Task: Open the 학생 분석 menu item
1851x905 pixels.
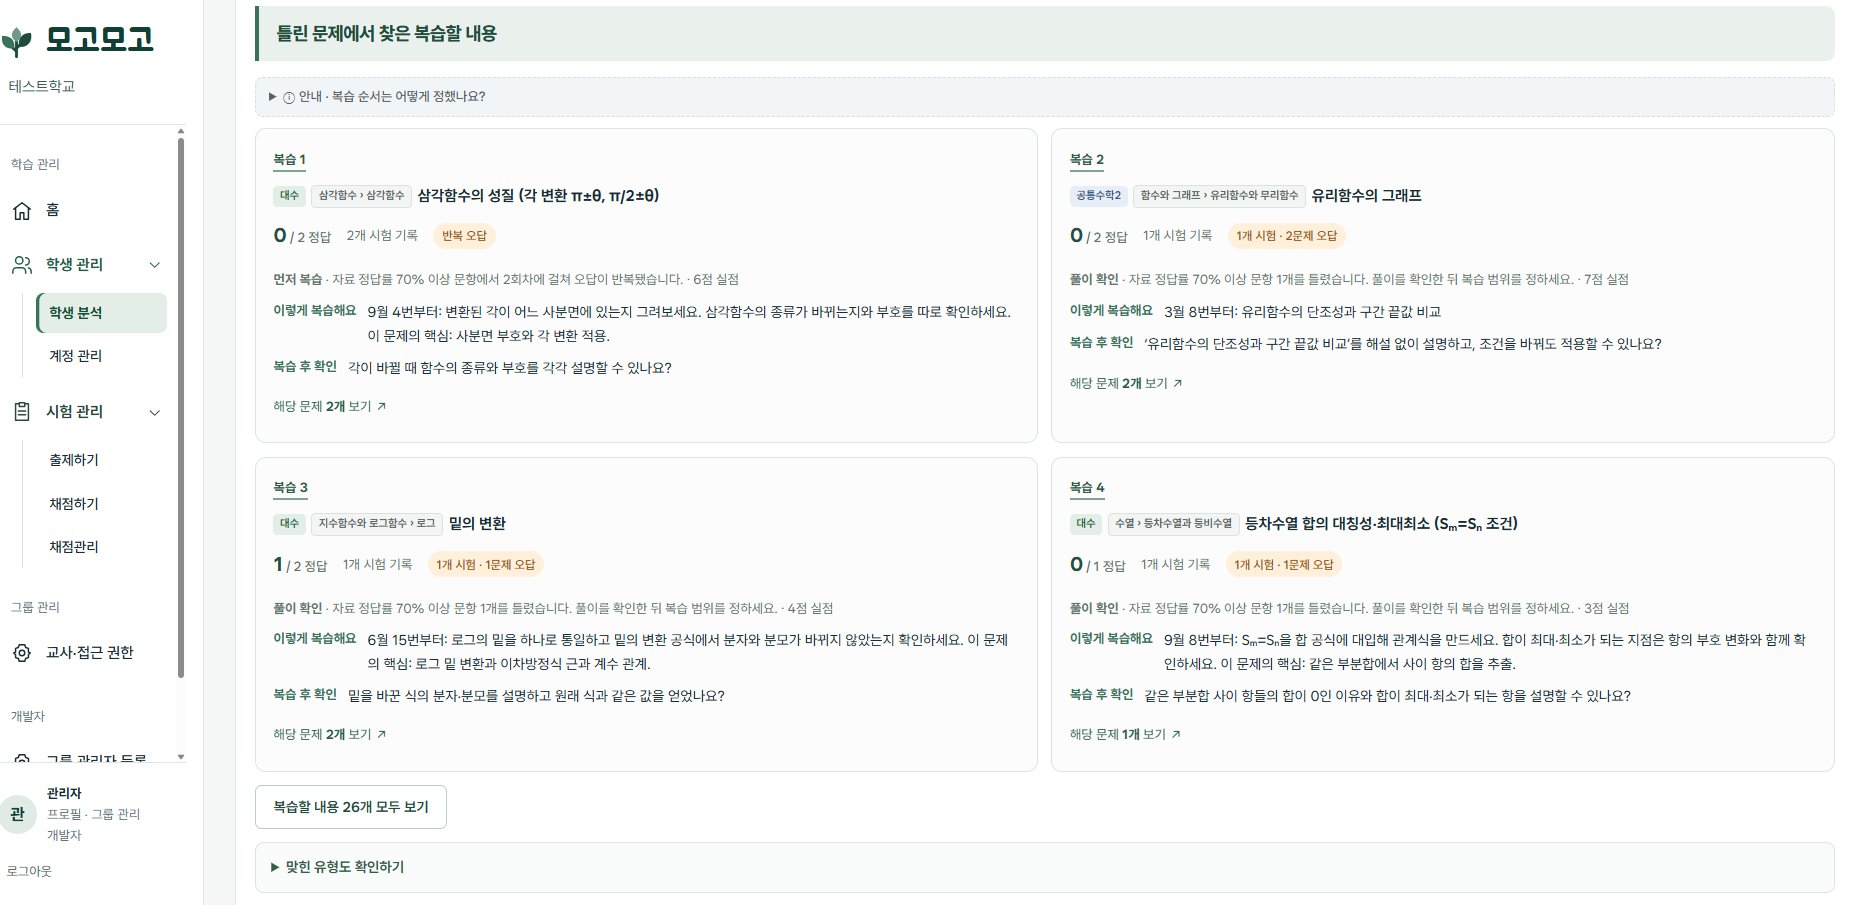Action: click(101, 313)
